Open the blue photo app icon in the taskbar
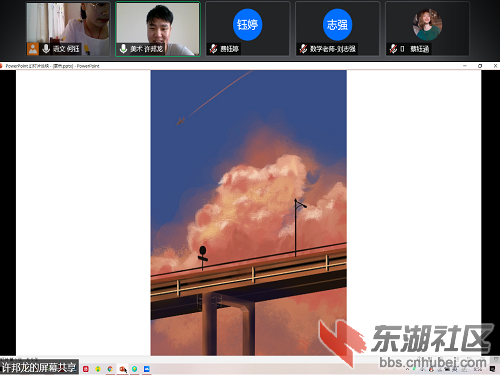Viewport: 500px width, 375px height. pos(147,369)
